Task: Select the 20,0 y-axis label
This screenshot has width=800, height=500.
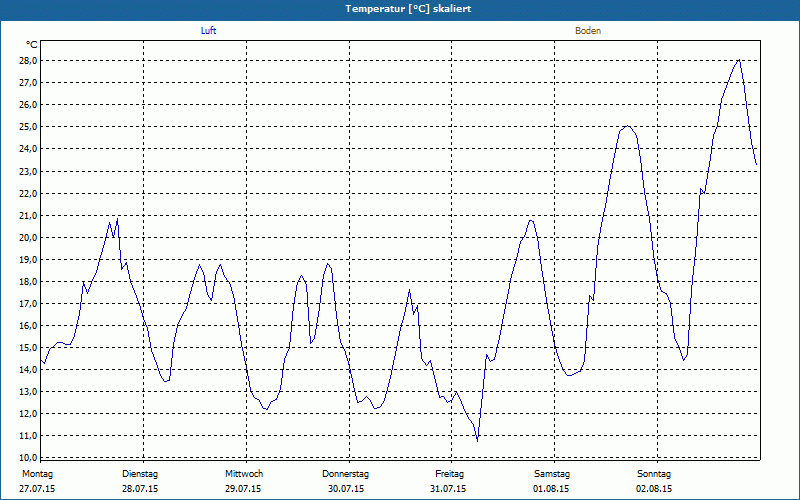Action: [28, 237]
